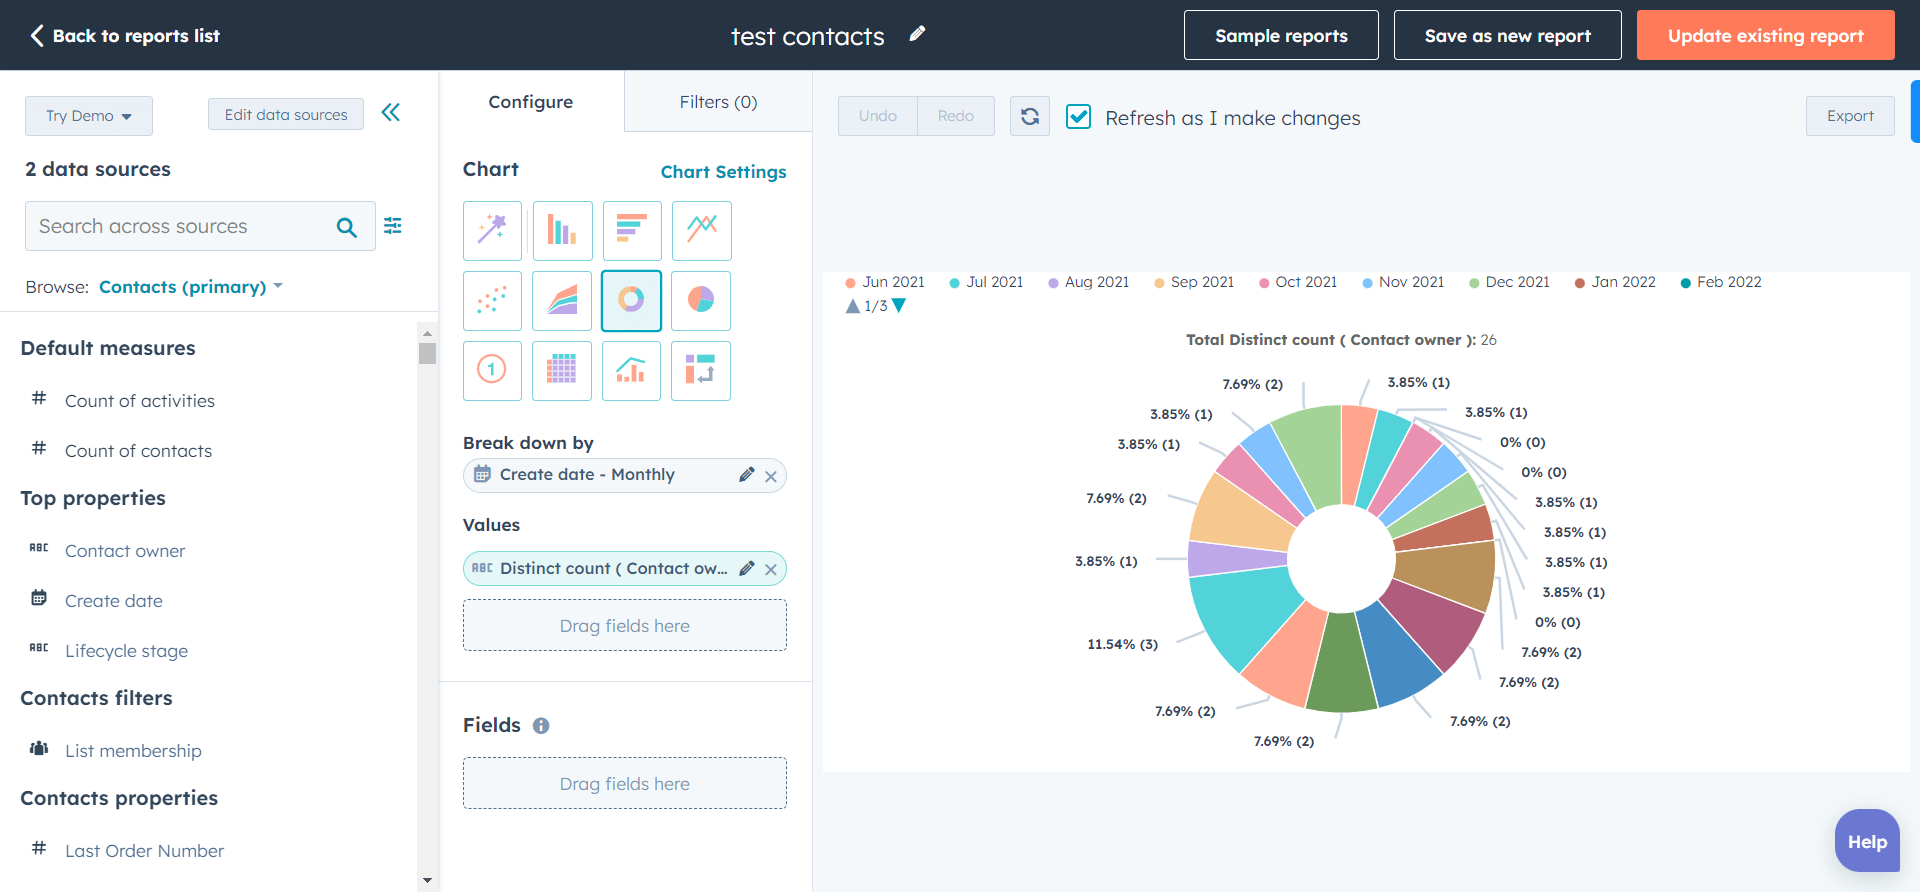Viewport: 1920px width, 892px height.
Task: Edit the report title with the pencil icon
Action: click(x=917, y=34)
